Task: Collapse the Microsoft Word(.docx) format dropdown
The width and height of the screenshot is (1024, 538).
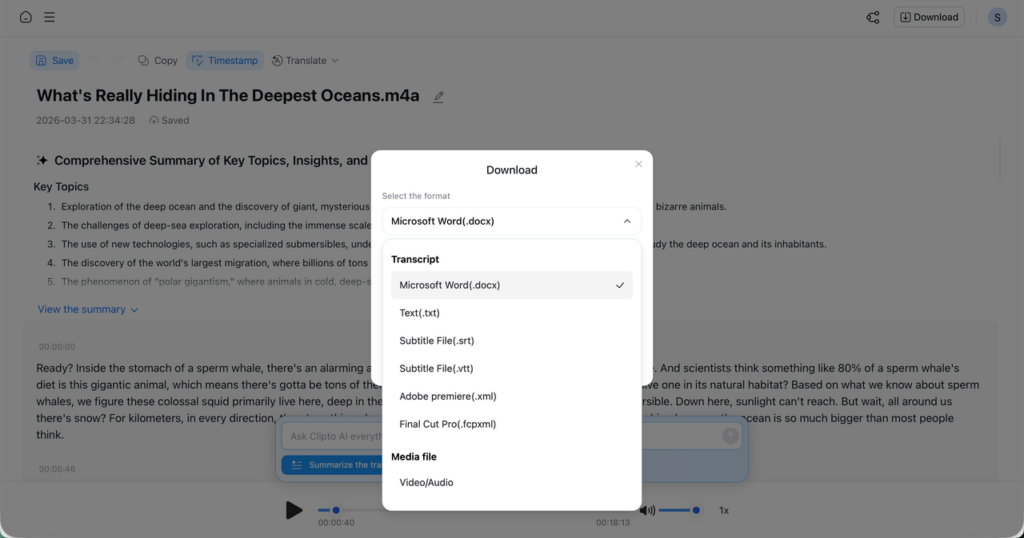Action: coord(511,221)
